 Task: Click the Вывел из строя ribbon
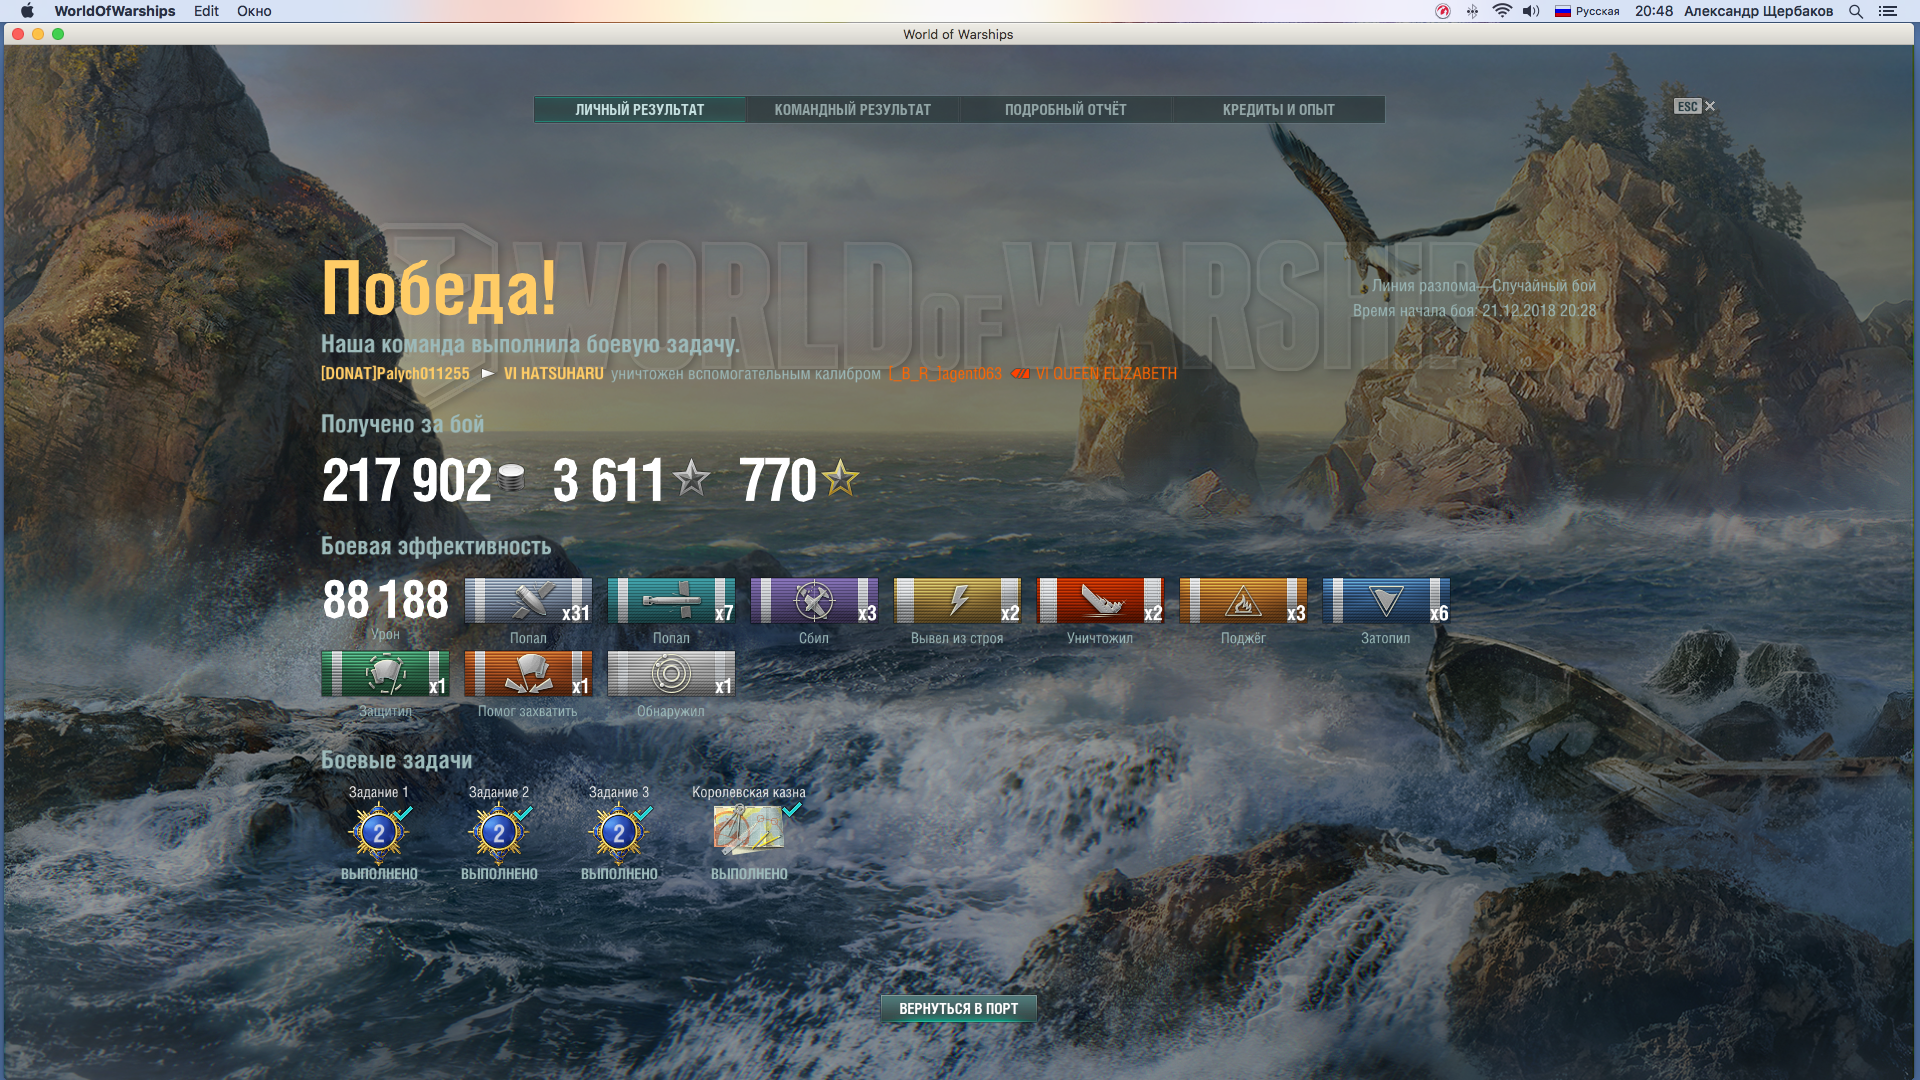(957, 601)
